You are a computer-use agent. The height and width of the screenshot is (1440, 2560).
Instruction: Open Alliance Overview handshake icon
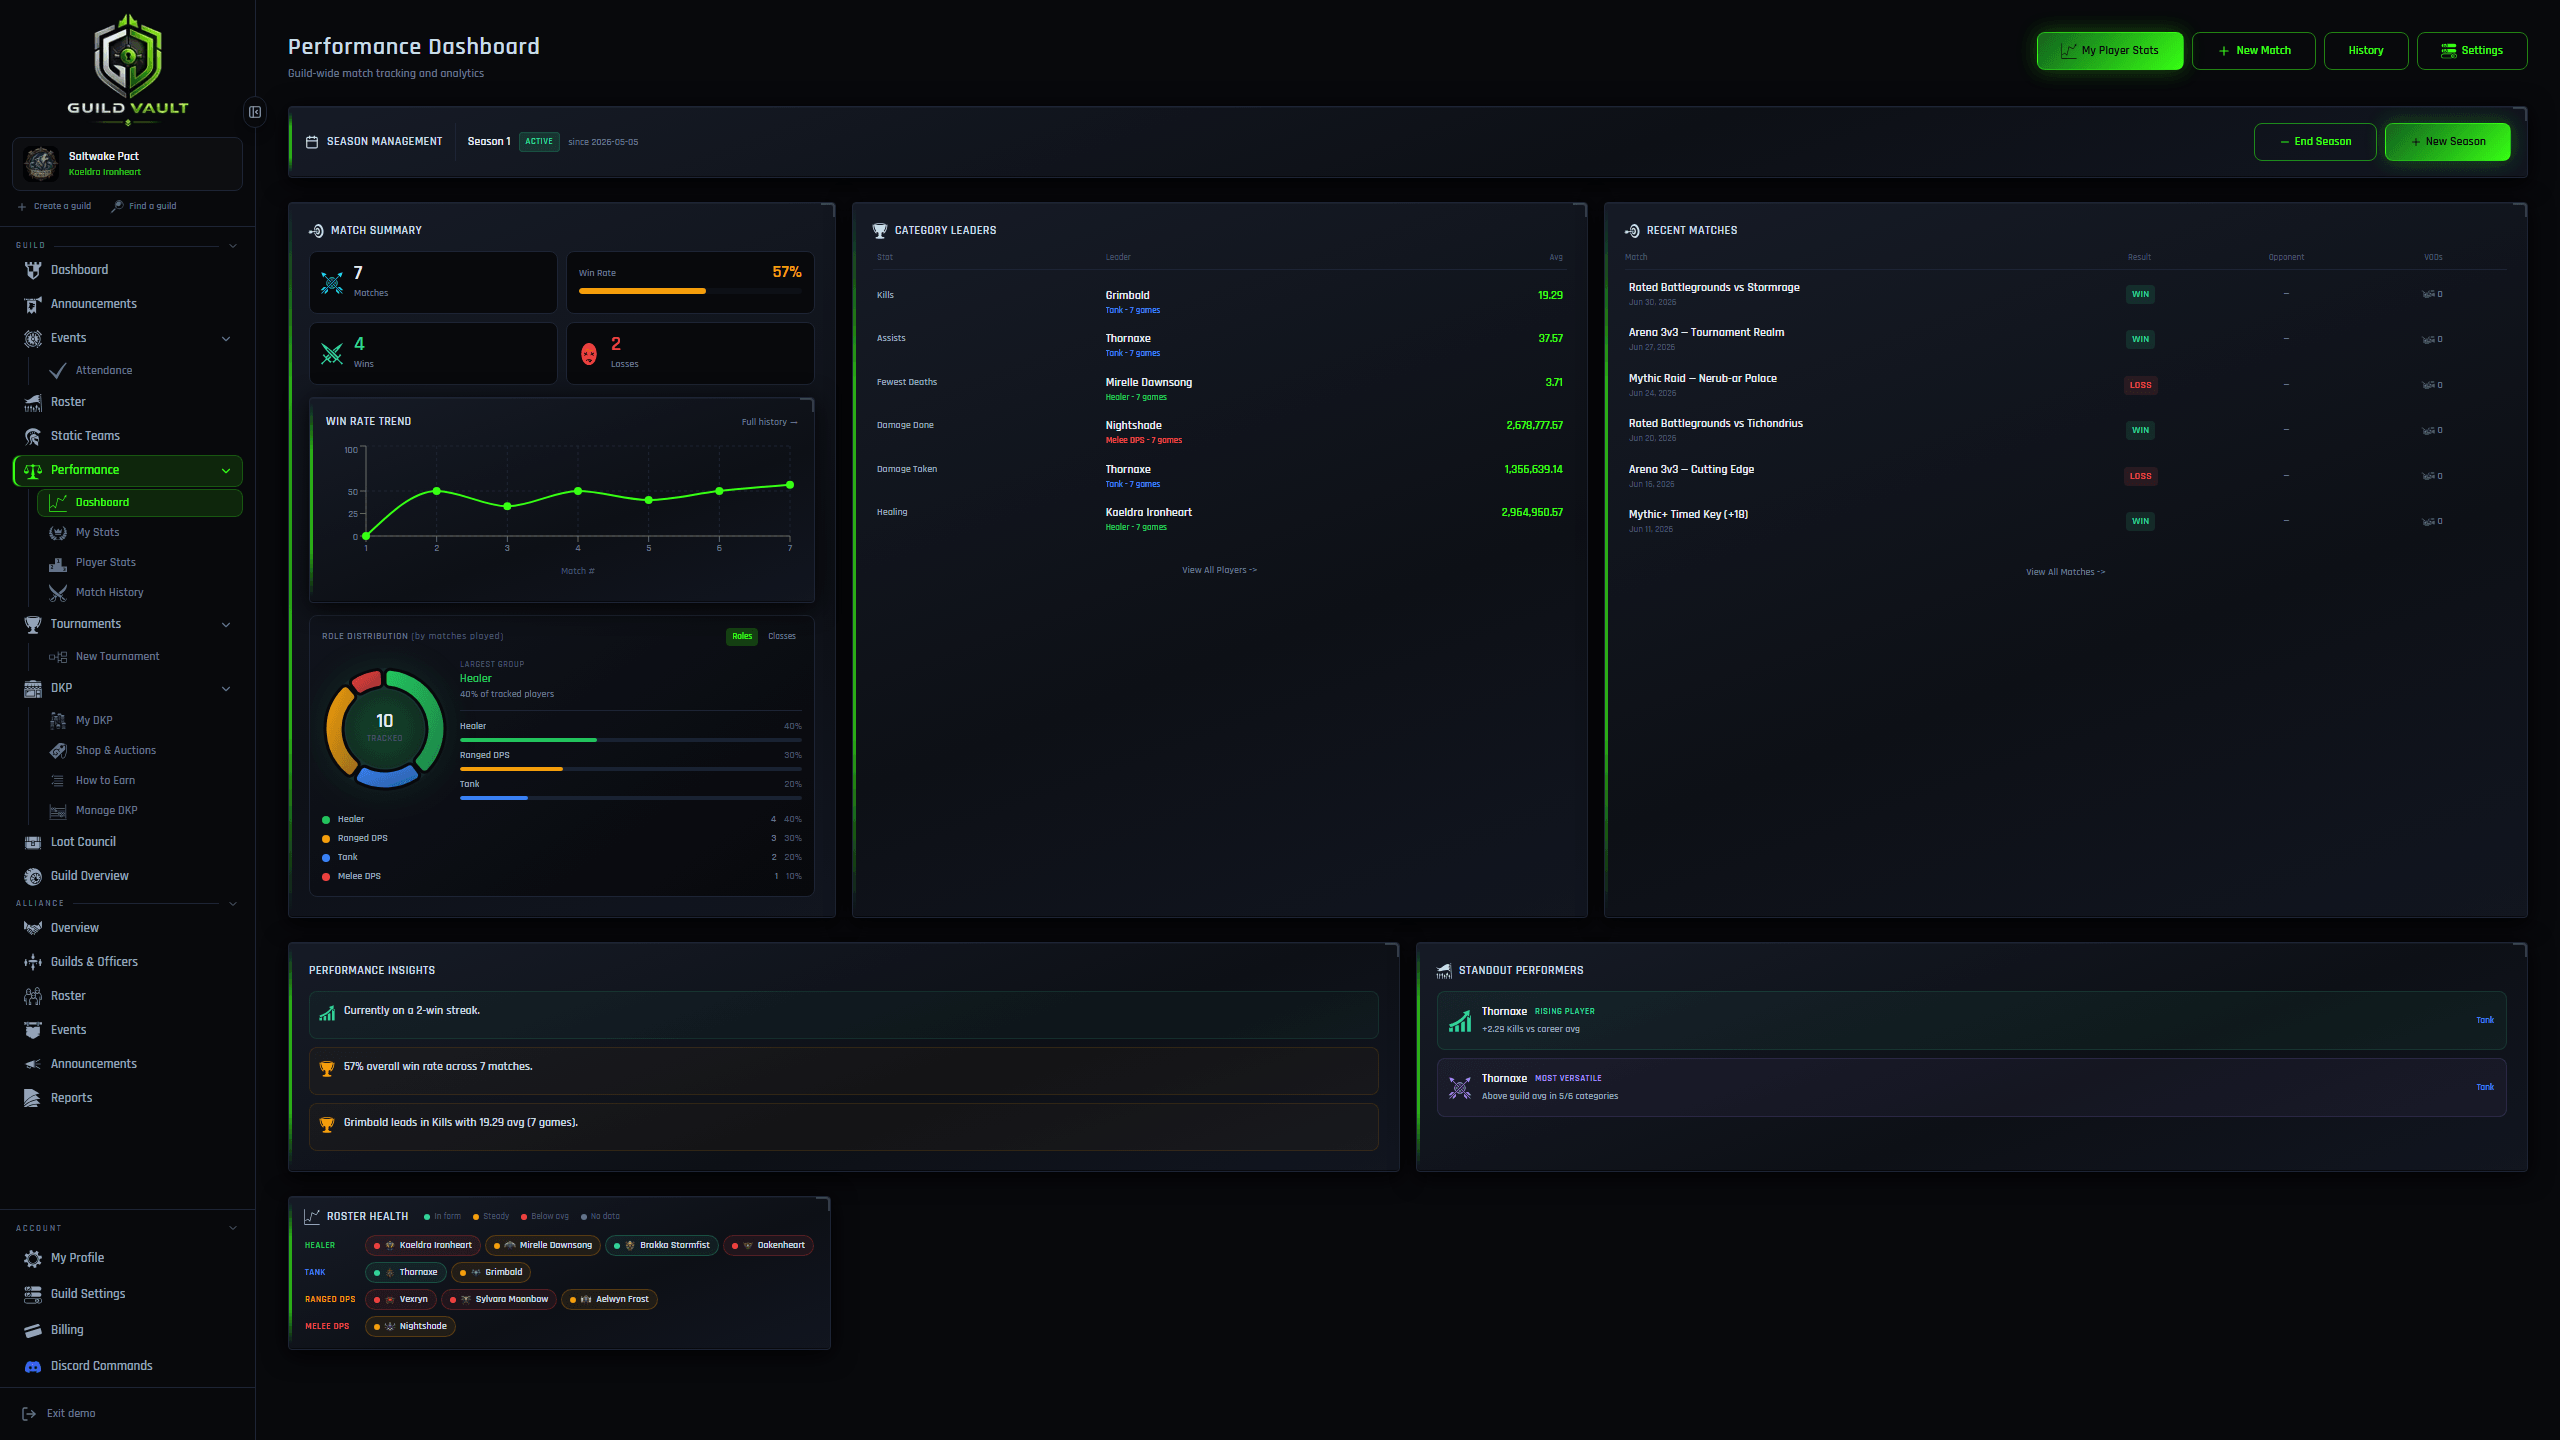pos(33,928)
